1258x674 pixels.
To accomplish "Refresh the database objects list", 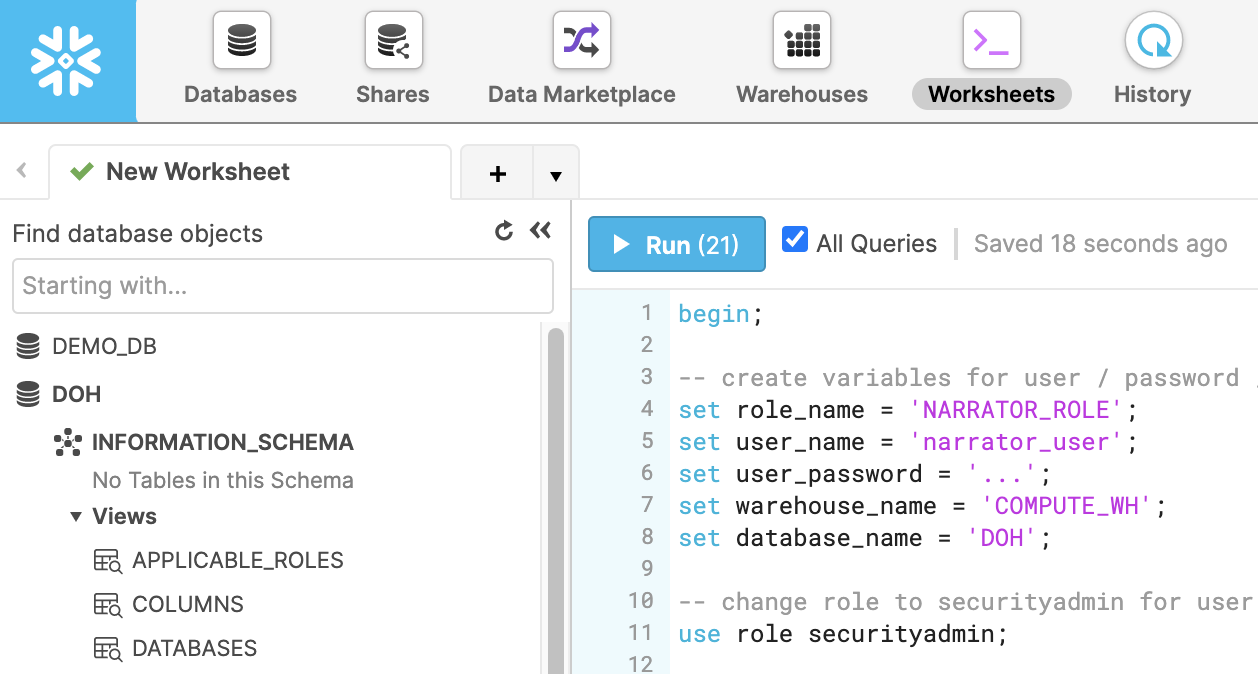I will 504,231.
